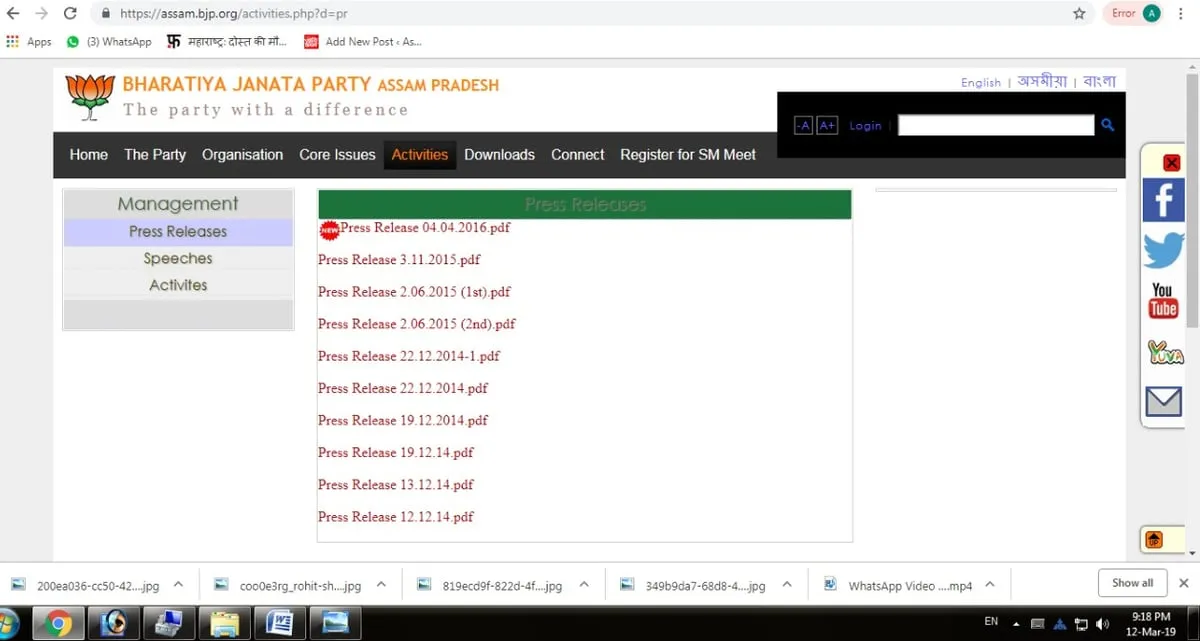Open the email envelope icon
Viewport: 1200px width, 641px height.
1163,402
